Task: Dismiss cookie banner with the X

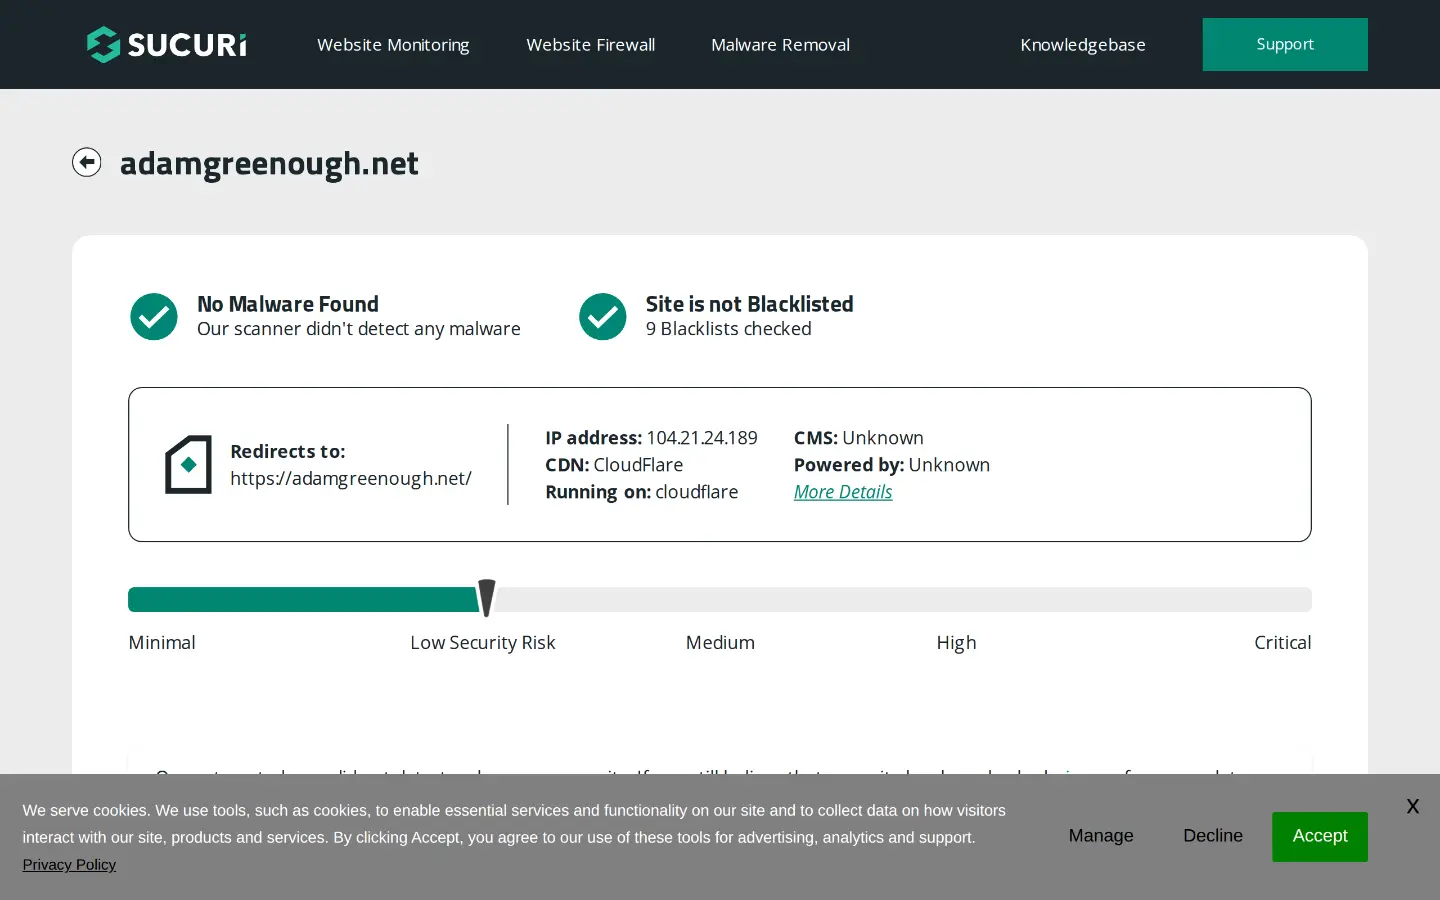Action: coord(1412,806)
